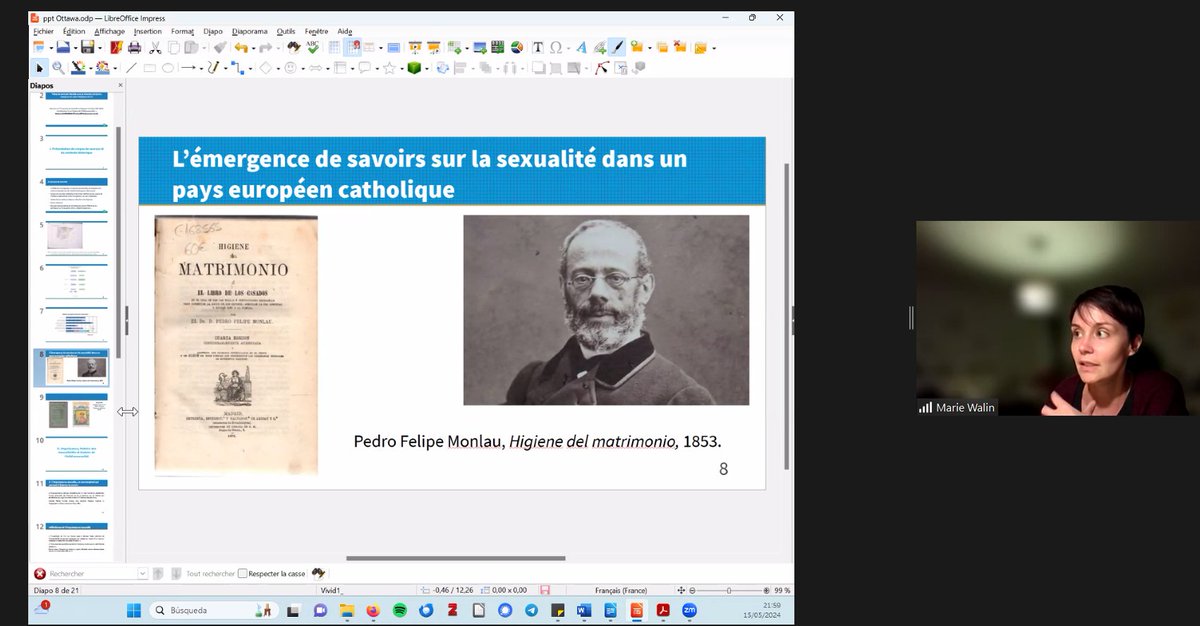Open the Diapo menu
The width and height of the screenshot is (1200, 626).
tap(213, 31)
